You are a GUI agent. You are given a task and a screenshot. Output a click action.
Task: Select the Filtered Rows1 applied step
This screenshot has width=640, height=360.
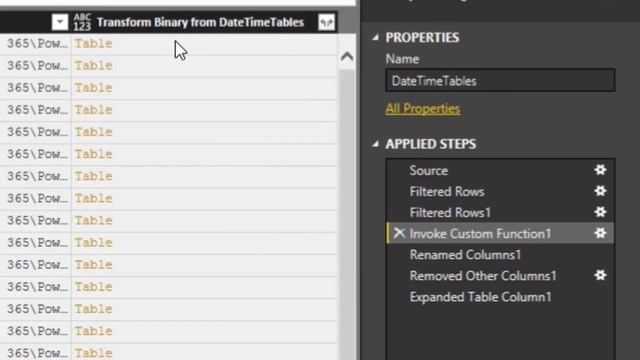[500, 212]
